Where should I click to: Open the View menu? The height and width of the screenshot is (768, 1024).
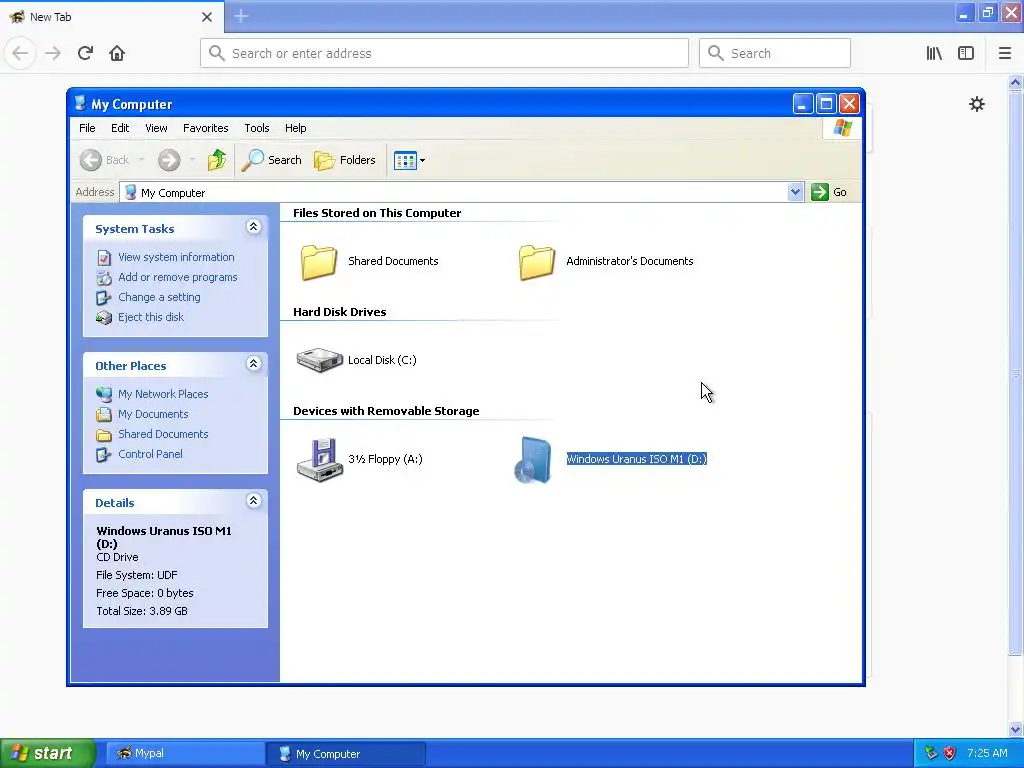[156, 128]
